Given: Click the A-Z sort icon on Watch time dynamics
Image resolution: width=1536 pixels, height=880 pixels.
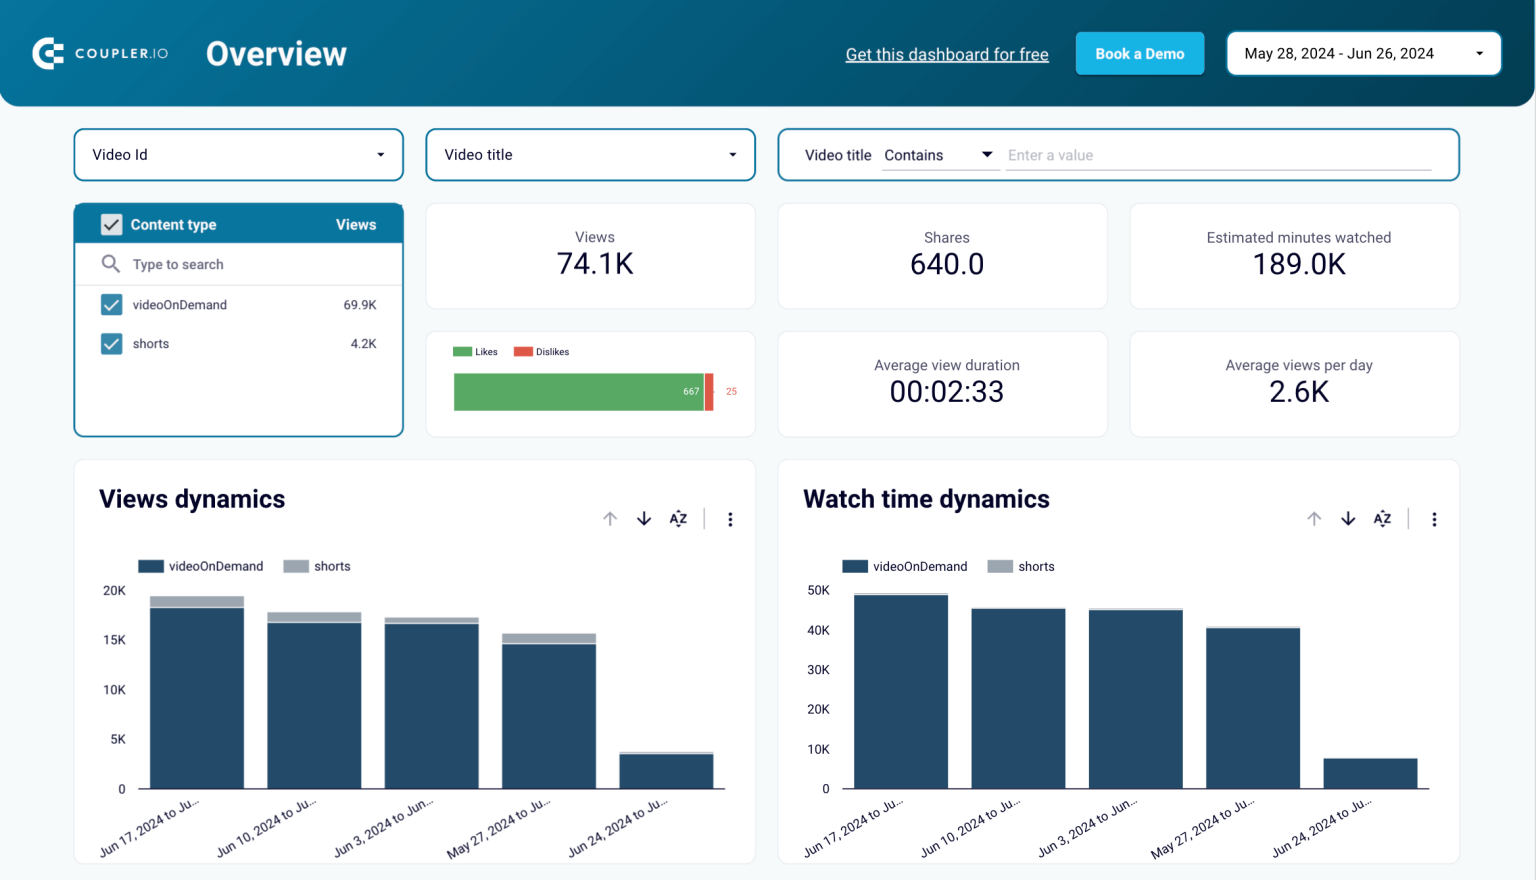Looking at the screenshot, I should tap(1382, 519).
